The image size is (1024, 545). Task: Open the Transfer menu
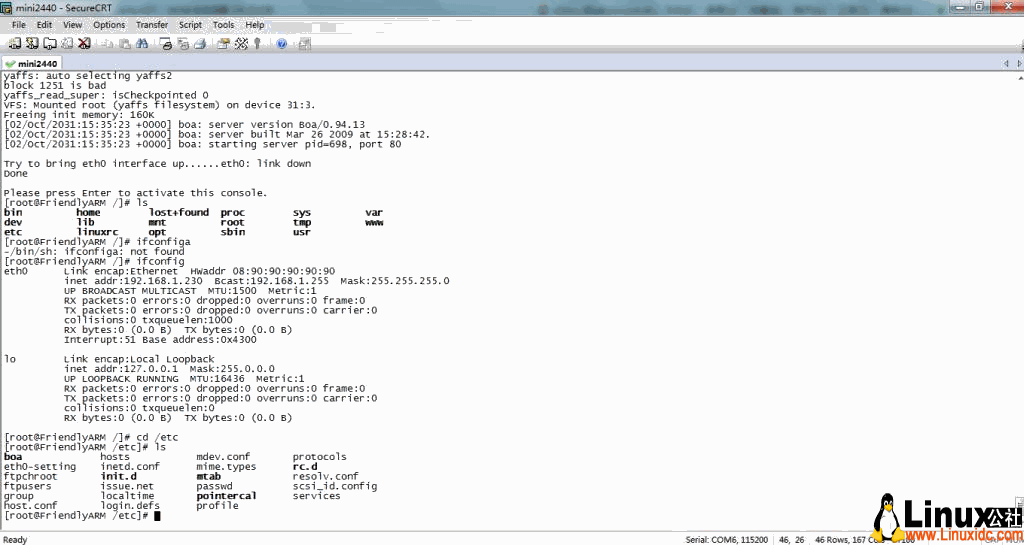click(x=152, y=25)
